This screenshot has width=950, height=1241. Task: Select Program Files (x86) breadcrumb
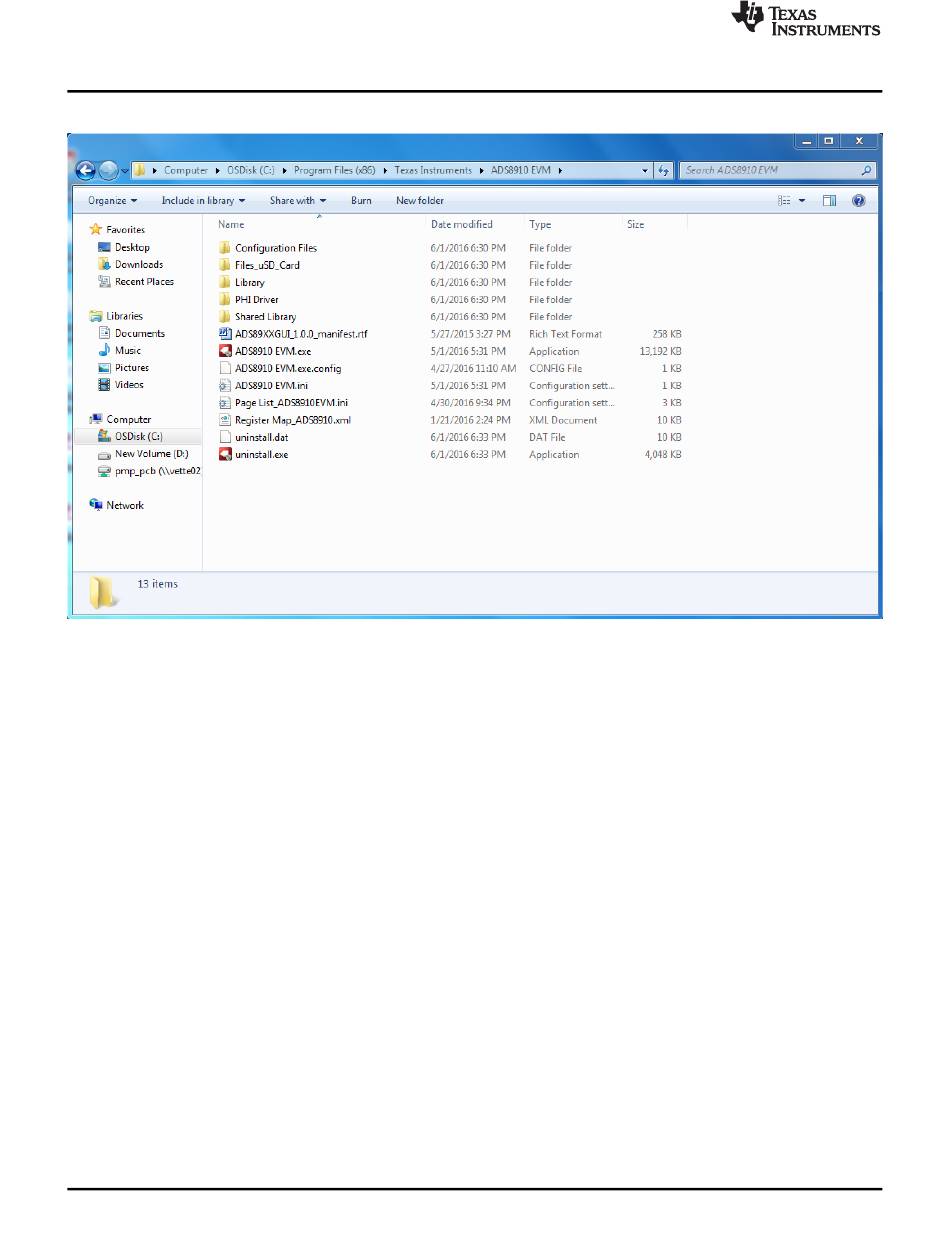[334, 171]
